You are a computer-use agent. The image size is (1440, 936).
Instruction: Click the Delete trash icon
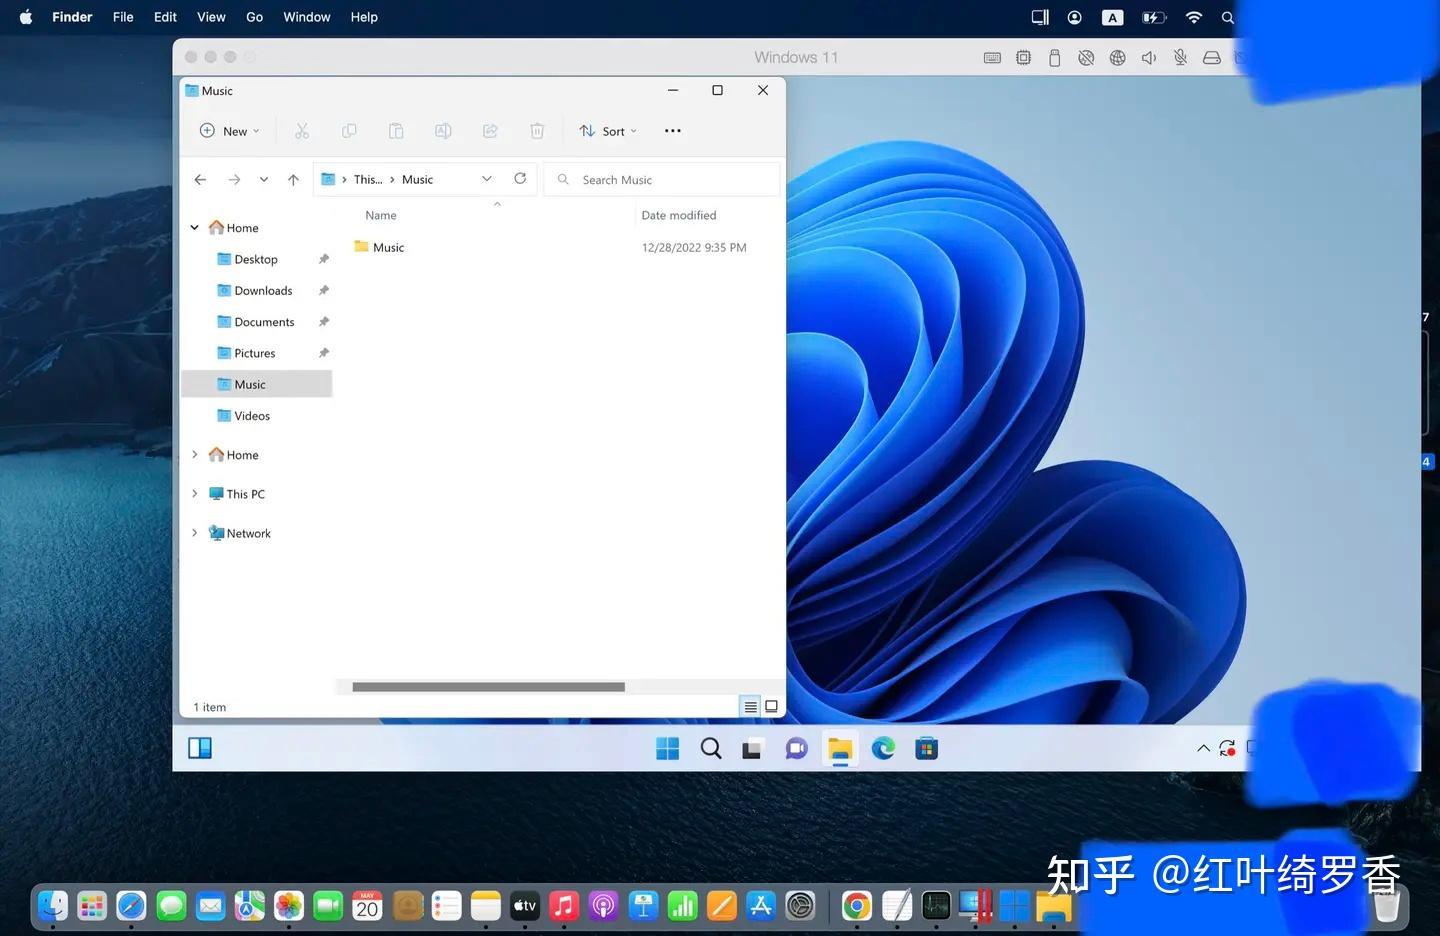coord(537,130)
